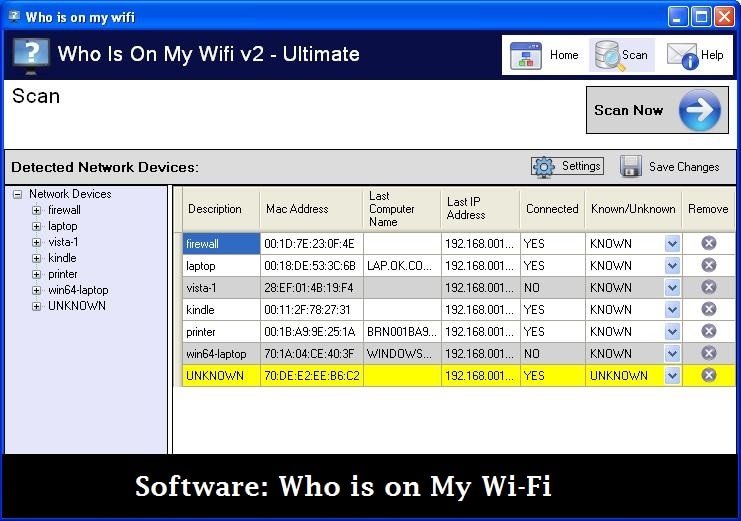This screenshot has height=521, width=741.
Task: Collapse the Network Devices tree root
Action: click(17, 194)
